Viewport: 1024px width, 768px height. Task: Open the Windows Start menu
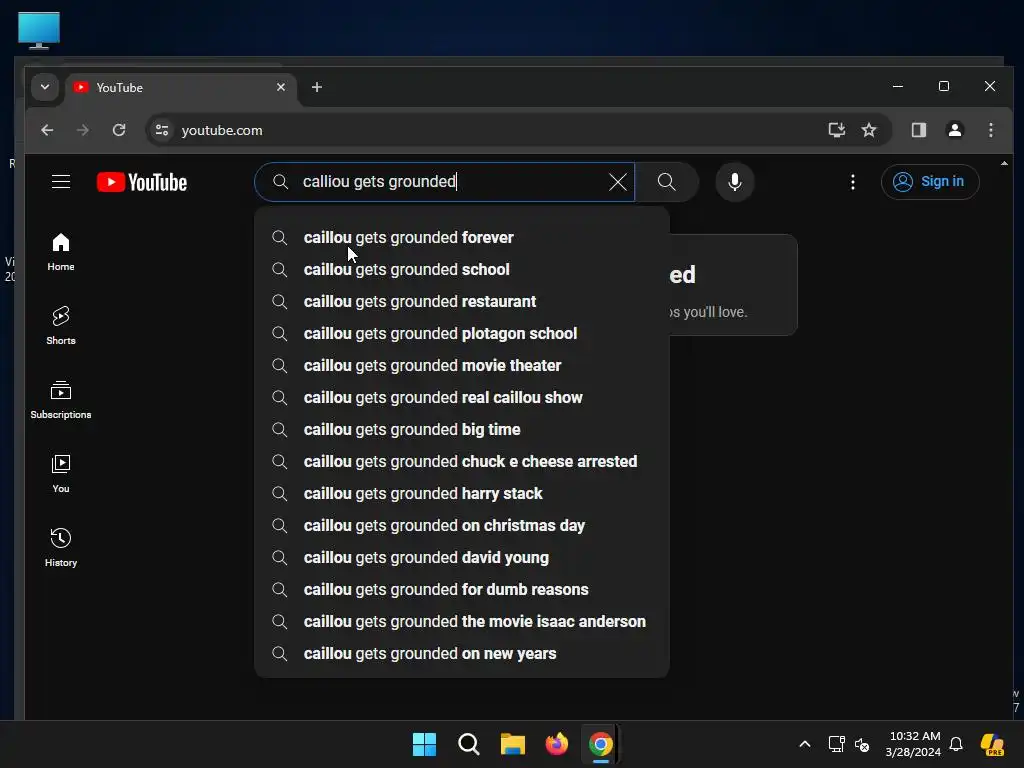424,744
